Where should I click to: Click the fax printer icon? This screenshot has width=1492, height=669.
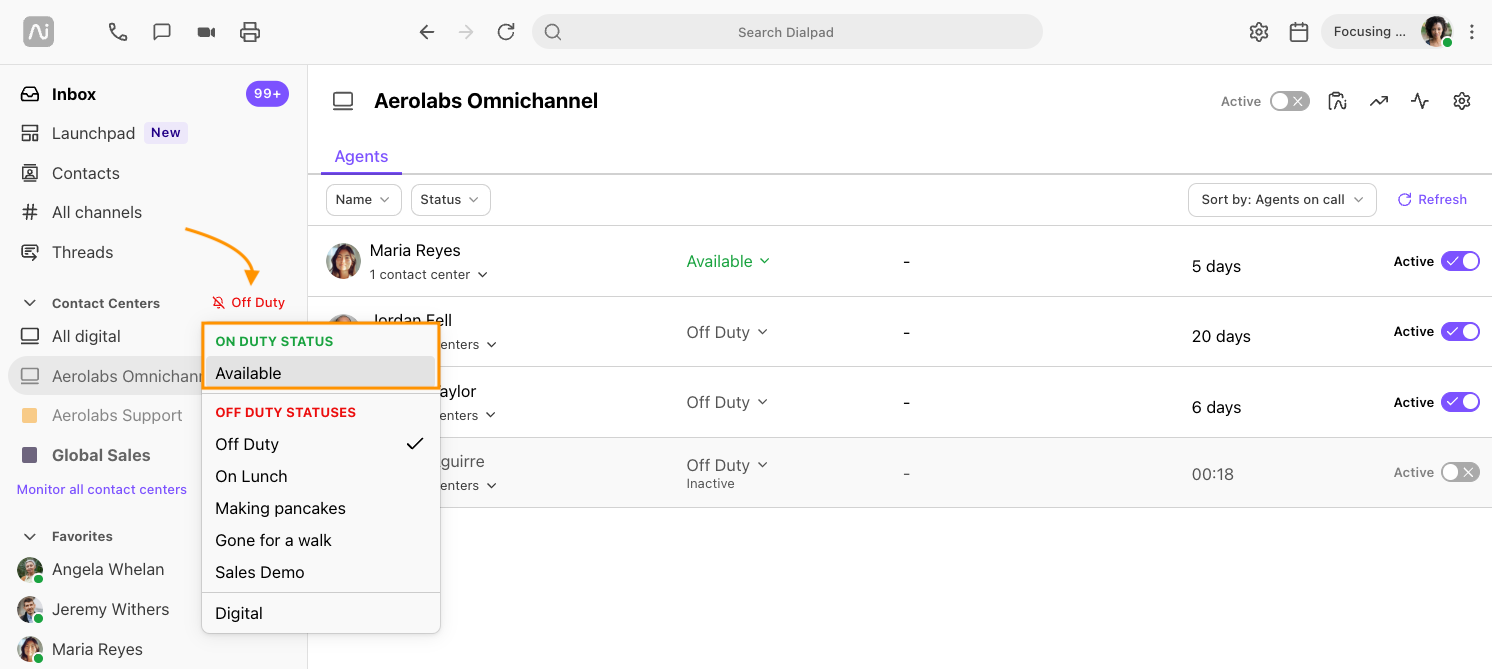coord(250,32)
